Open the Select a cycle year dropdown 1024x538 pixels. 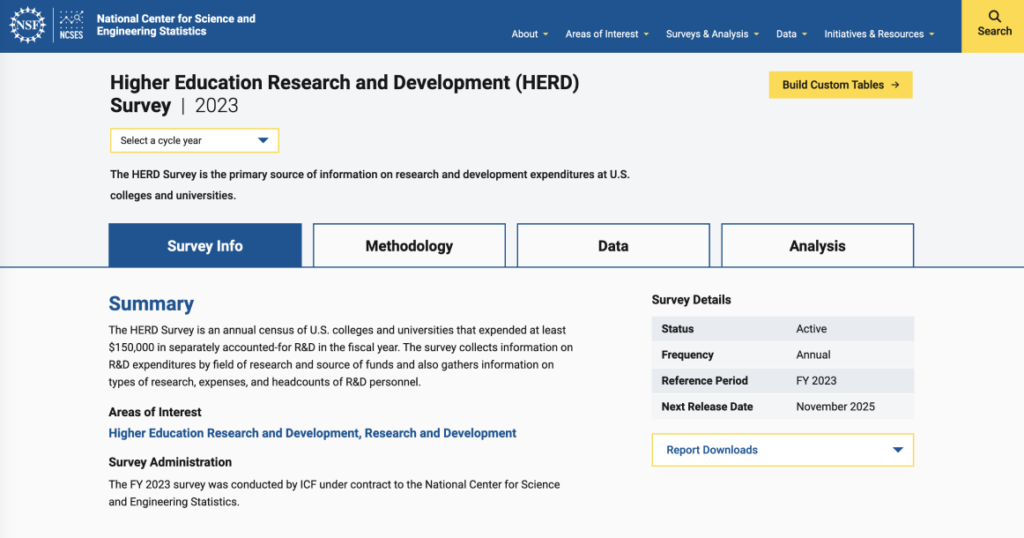pos(194,141)
